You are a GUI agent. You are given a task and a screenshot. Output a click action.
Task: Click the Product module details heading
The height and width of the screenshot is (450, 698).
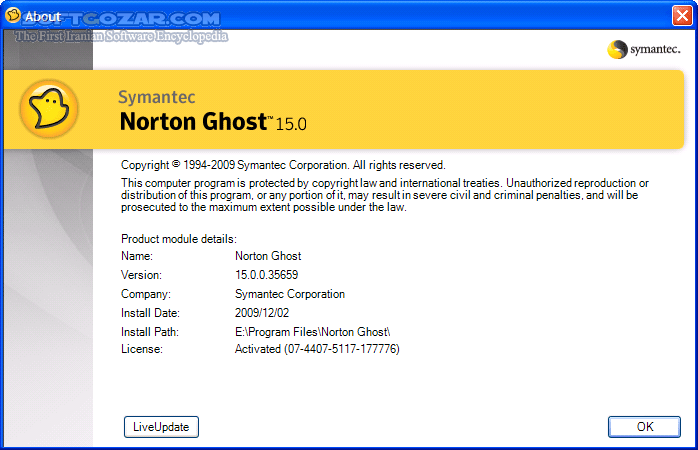[x=179, y=239]
